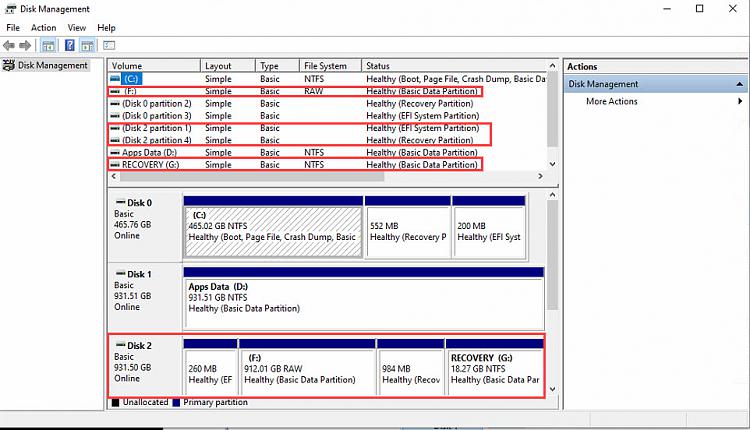Sort by the Type column header
The image size is (750, 430).
pyautogui.click(x=277, y=66)
